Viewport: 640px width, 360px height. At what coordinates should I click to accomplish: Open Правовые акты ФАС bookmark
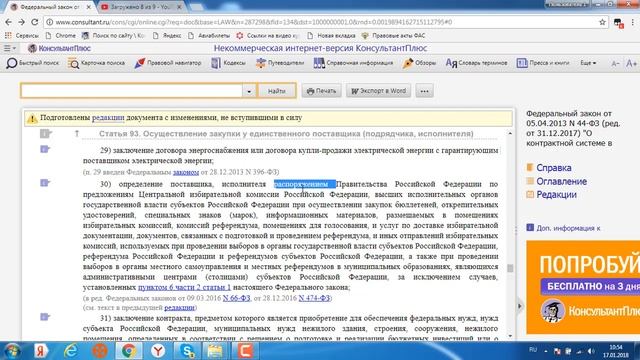(394, 36)
